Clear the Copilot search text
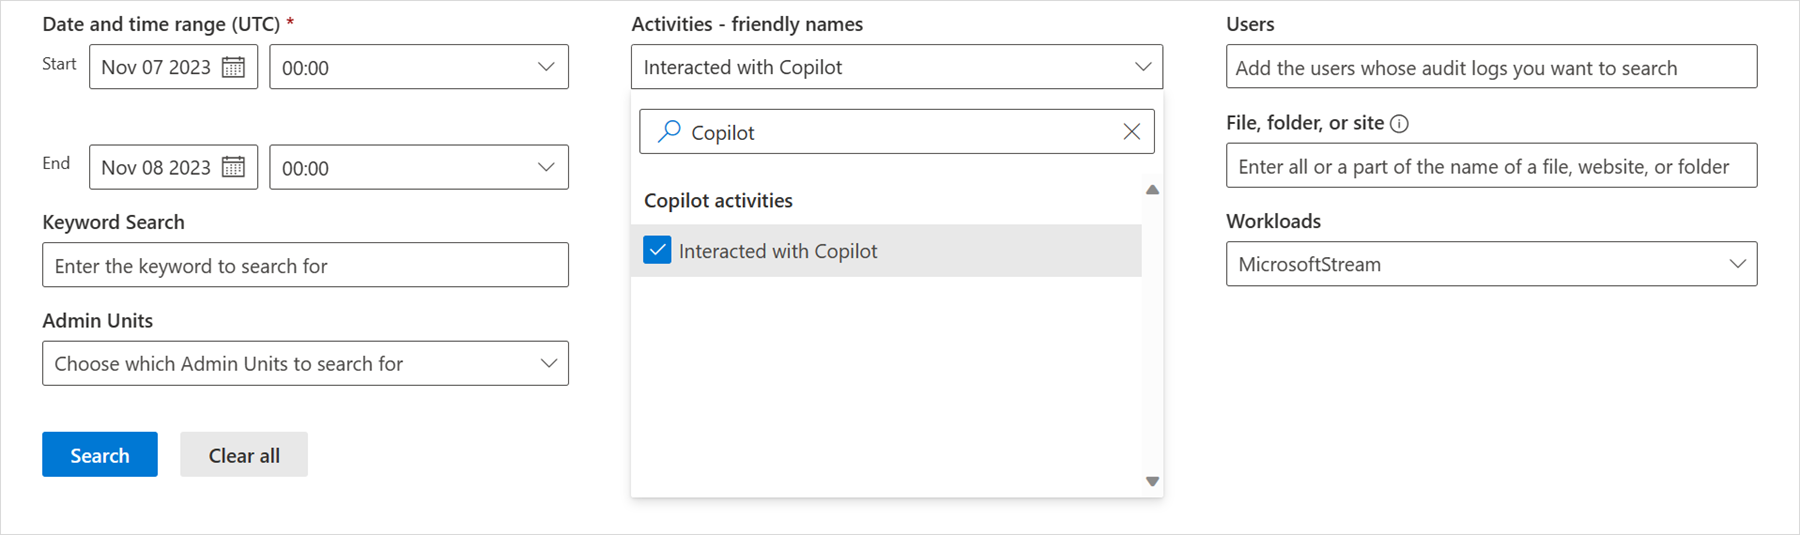Image resolution: width=1800 pixels, height=535 pixels. 1131,132
